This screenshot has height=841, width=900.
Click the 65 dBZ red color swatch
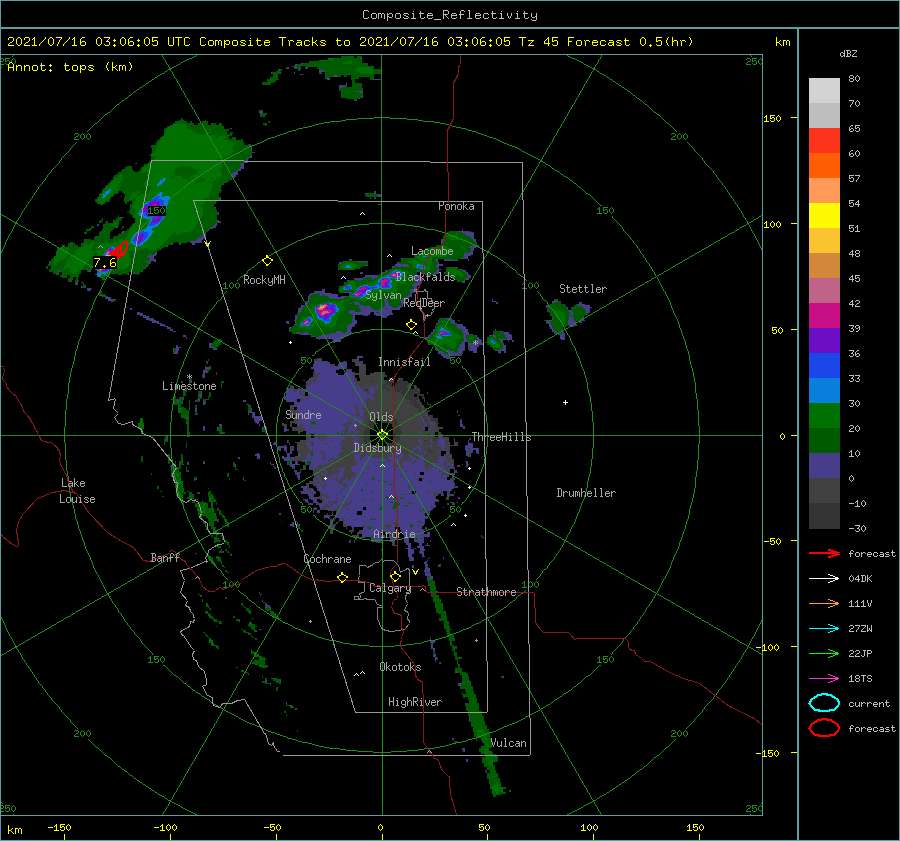click(824, 140)
